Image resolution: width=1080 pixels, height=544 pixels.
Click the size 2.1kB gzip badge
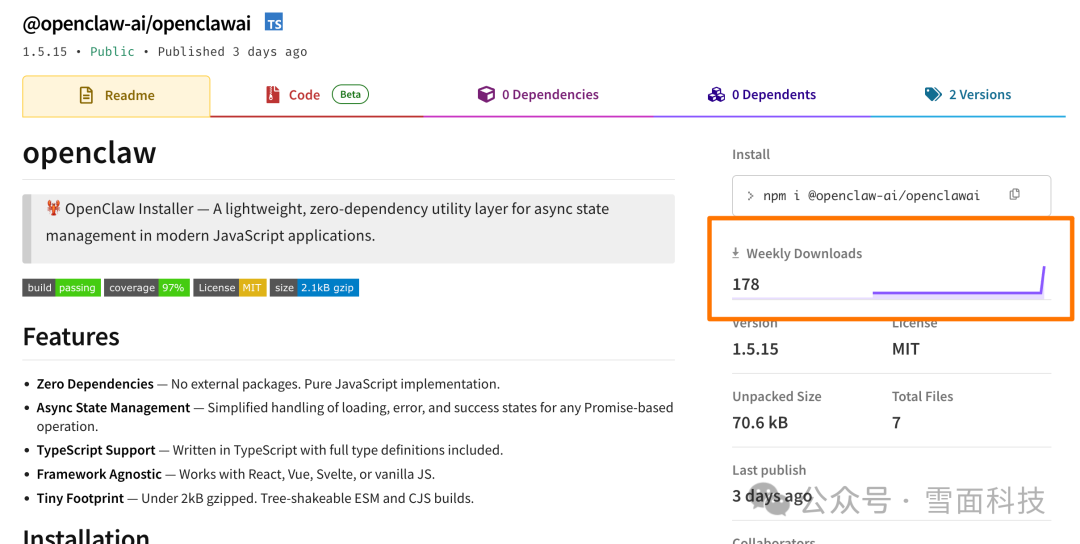(x=313, y=288)
